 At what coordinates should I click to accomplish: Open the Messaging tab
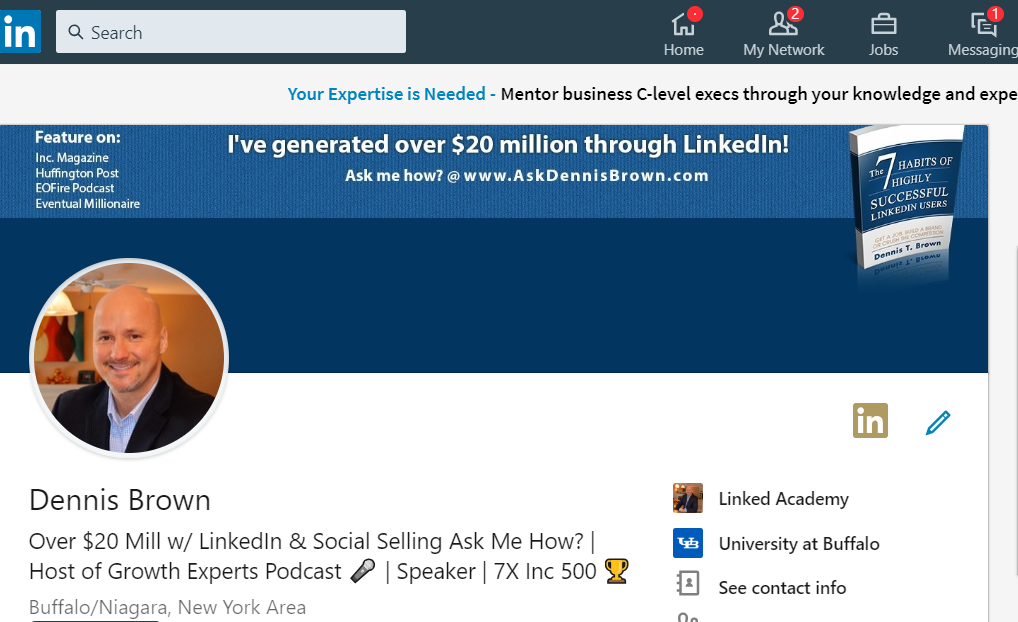pyautogui.click(x=983, y=32)
